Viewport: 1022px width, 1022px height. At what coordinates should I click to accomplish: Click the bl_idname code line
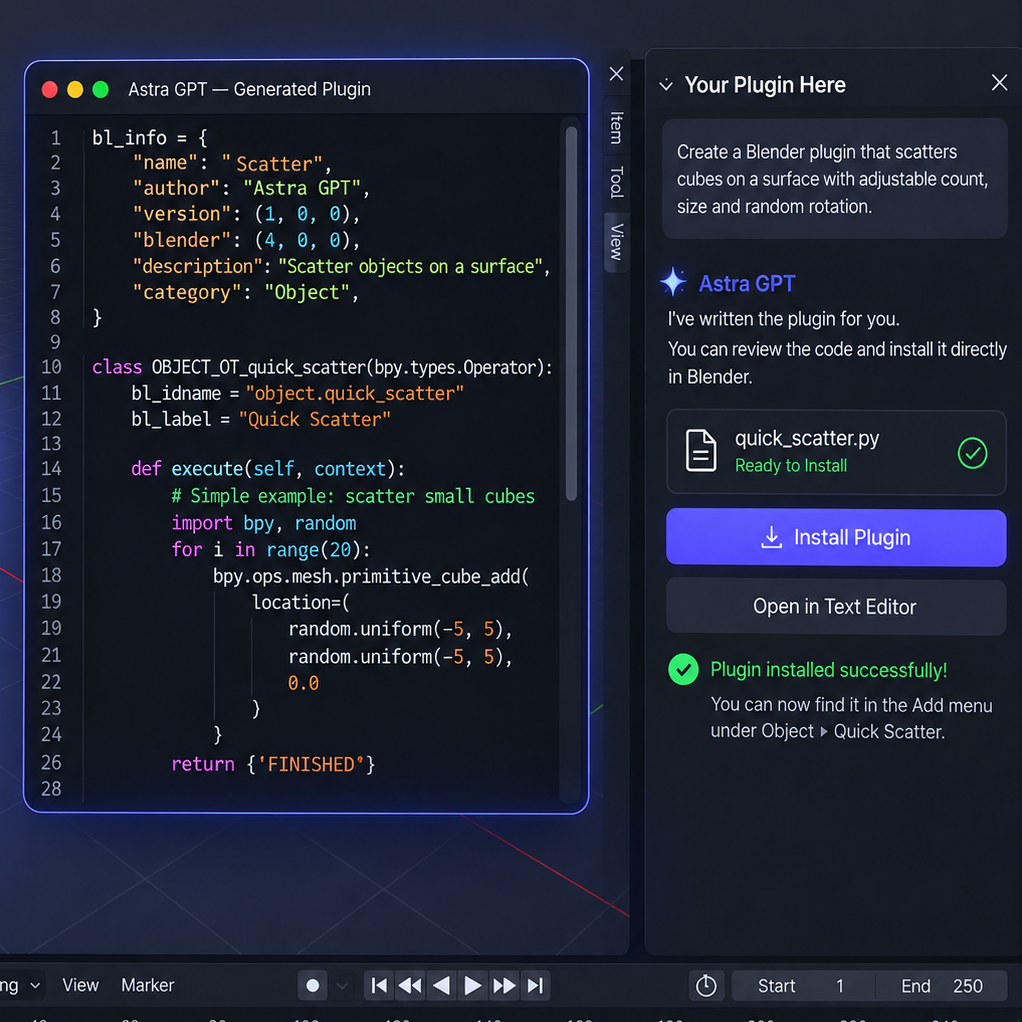click(x=297, y=394)
